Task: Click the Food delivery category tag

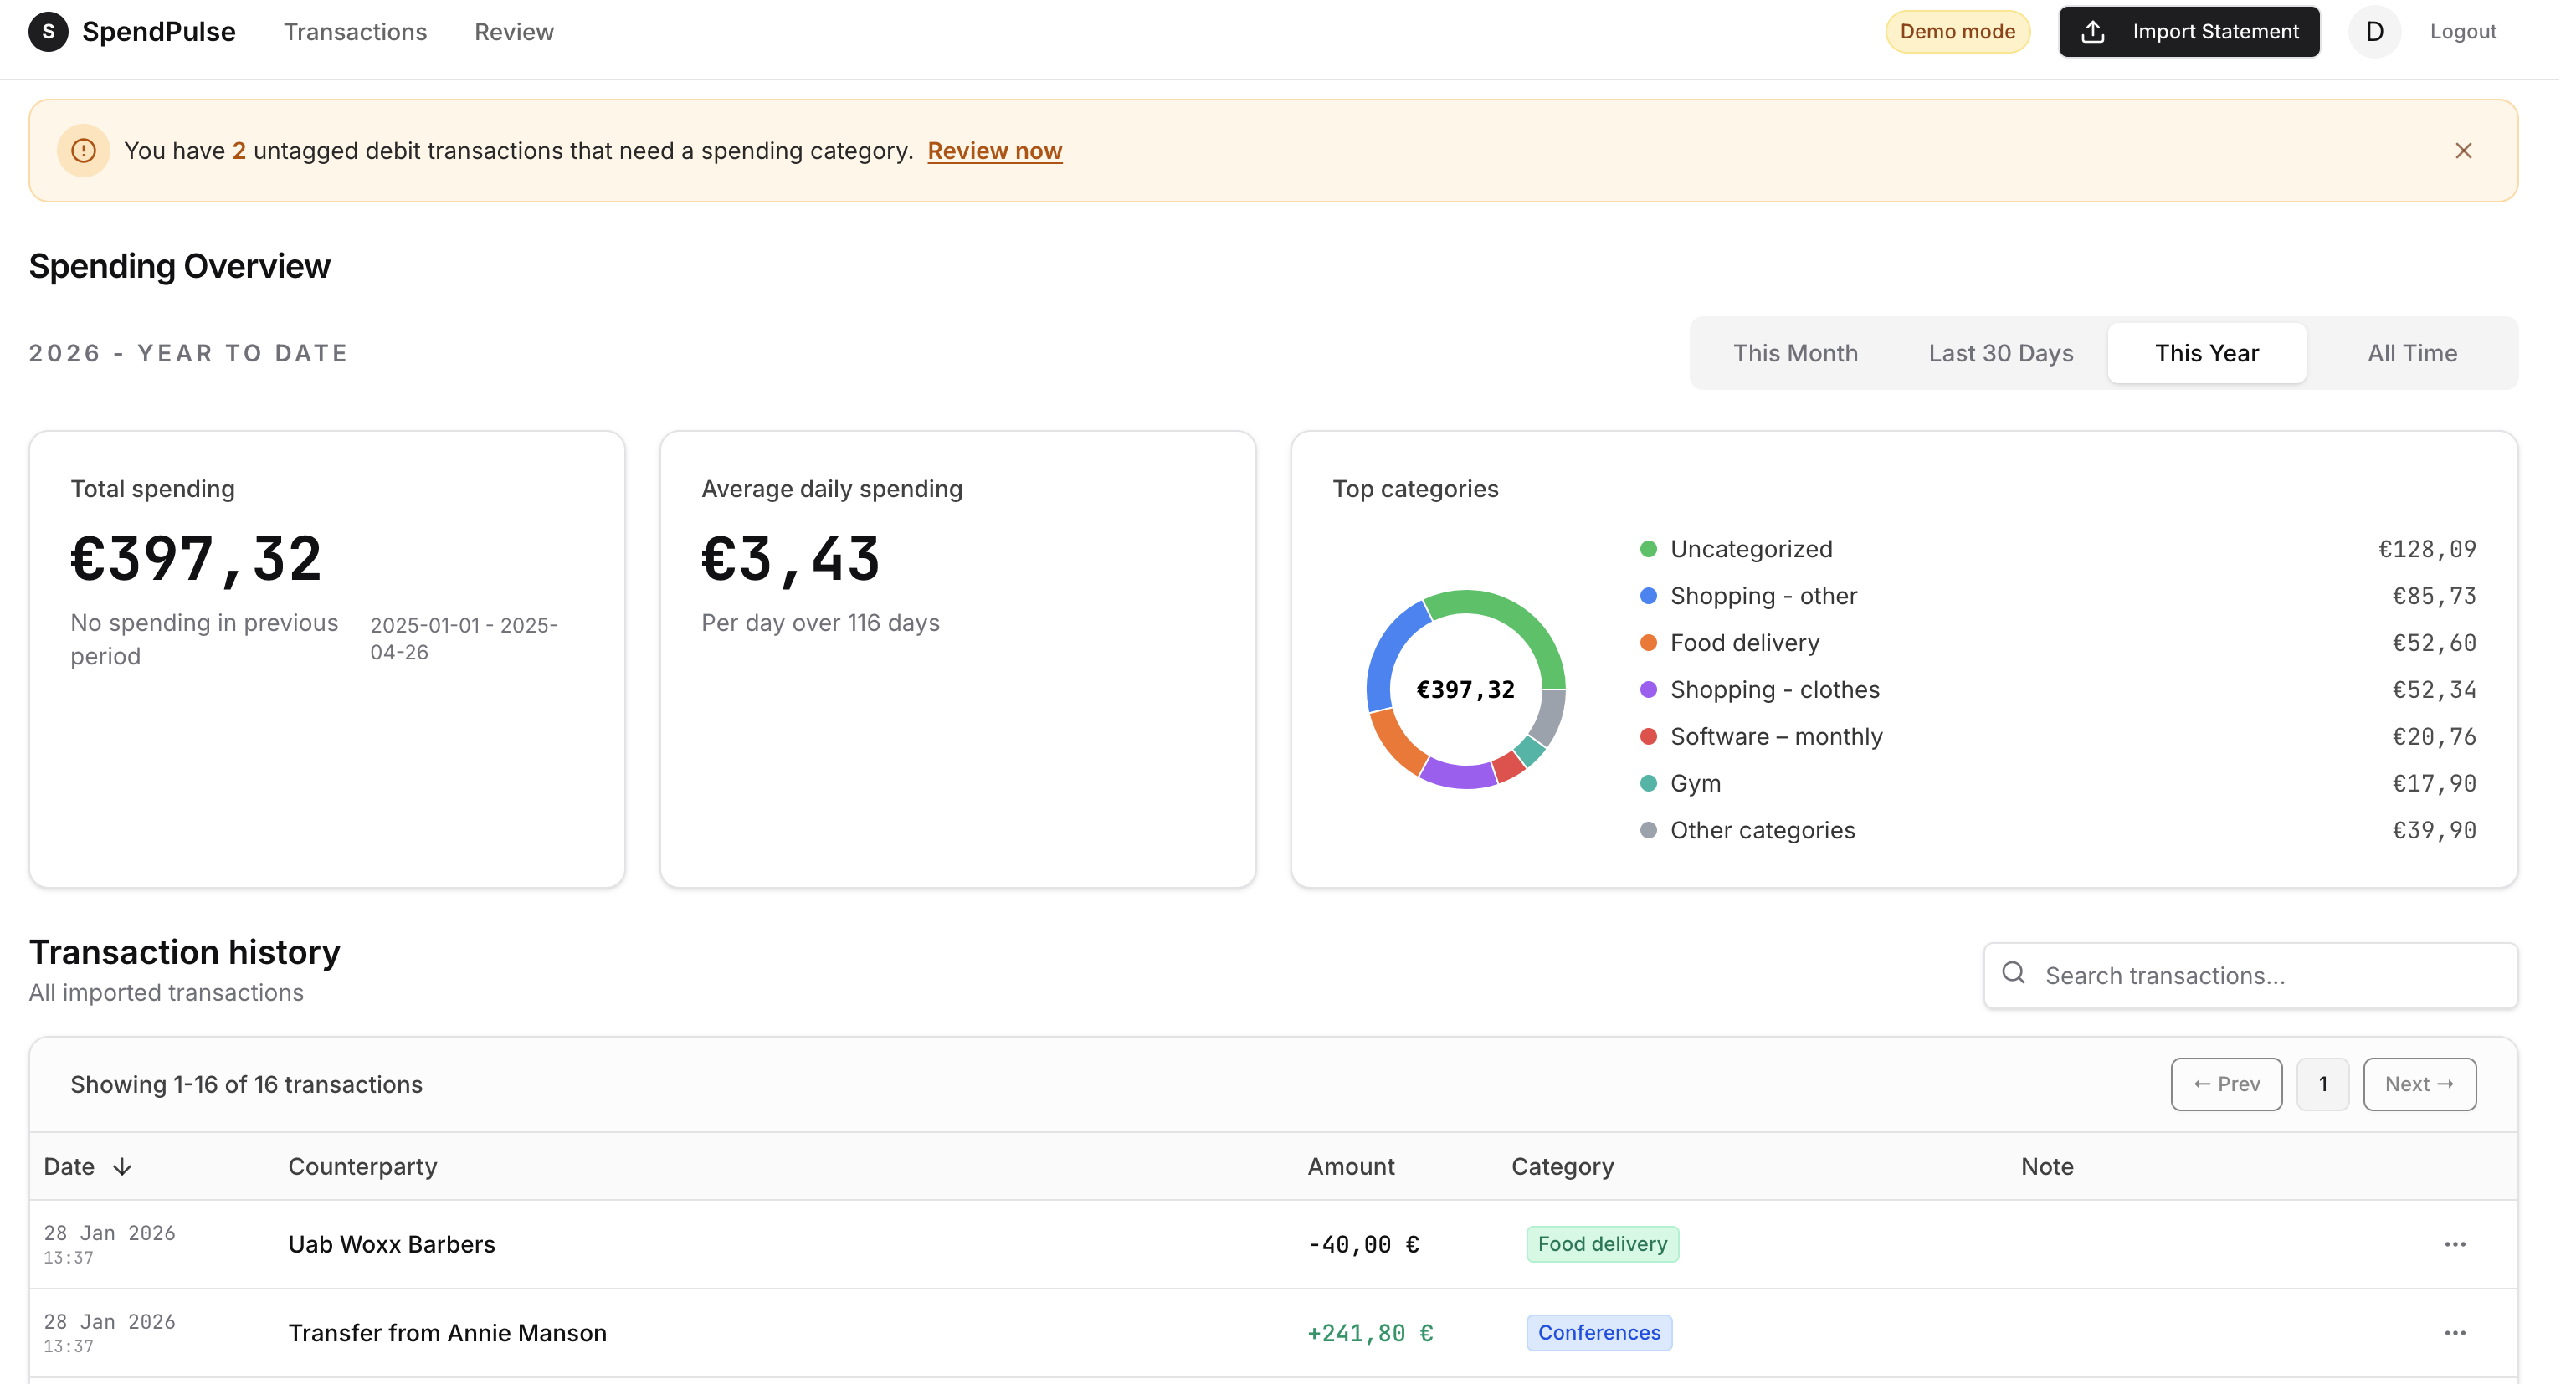Action: [x=1602, y=1244]
